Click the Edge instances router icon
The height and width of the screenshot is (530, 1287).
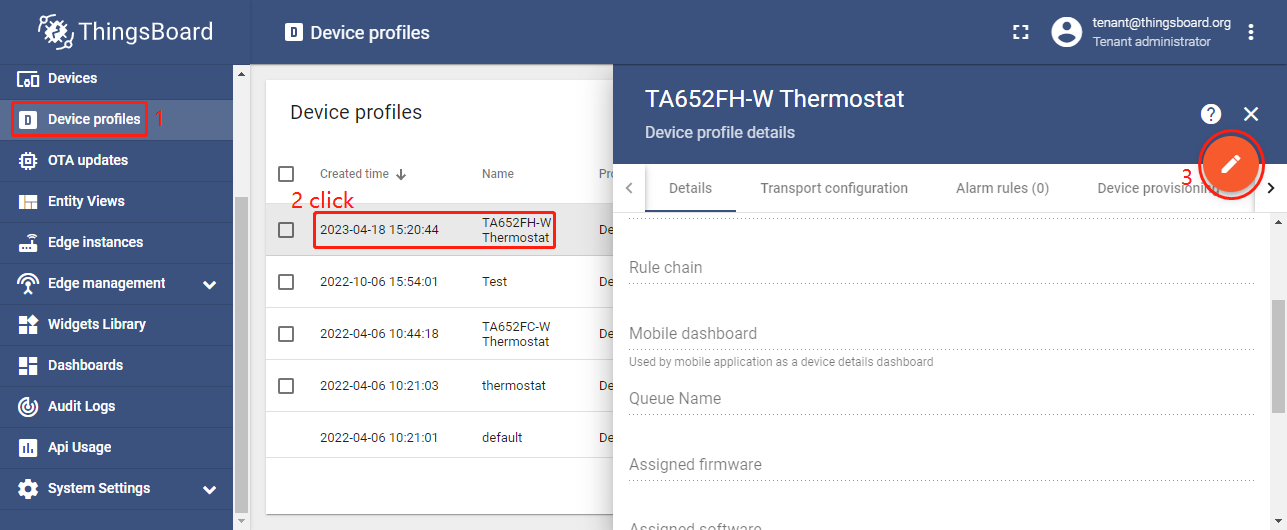tap(28, 242)
